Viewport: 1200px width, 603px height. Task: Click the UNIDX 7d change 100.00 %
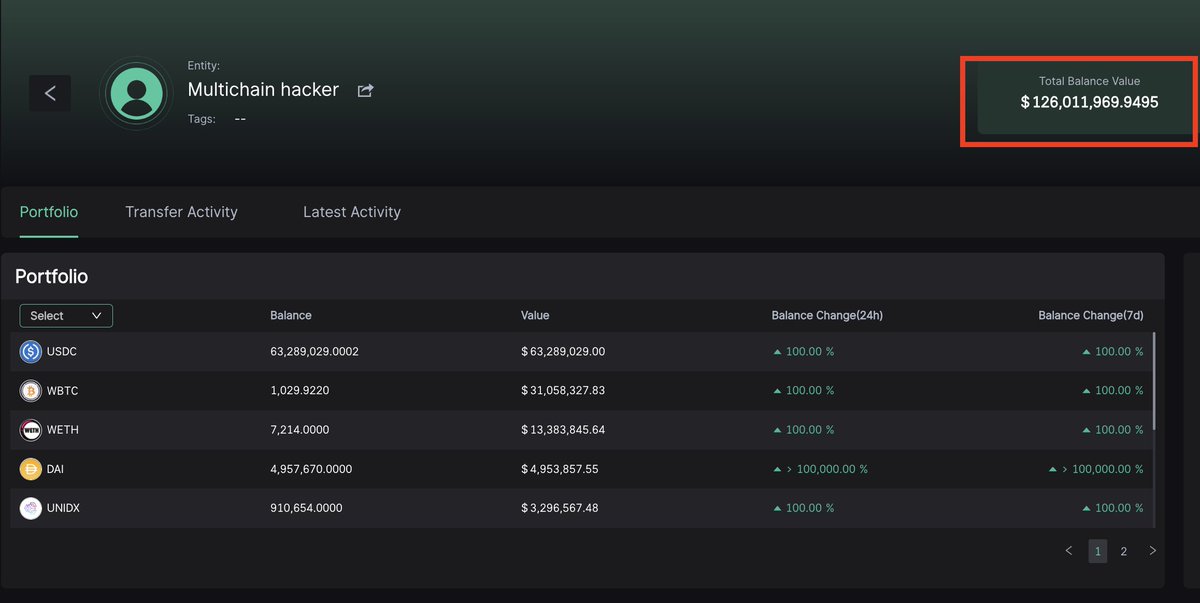pos(1112,508)
